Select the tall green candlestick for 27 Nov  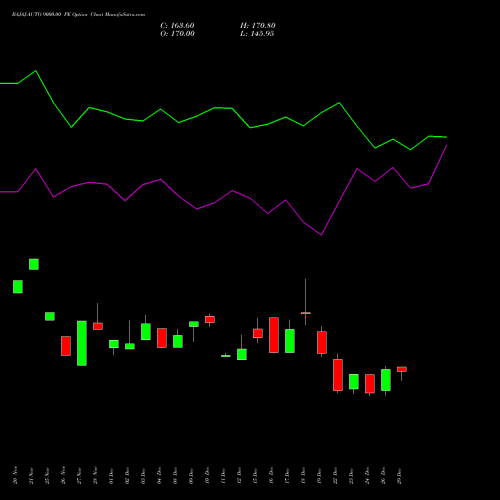[x=82, y=343]
